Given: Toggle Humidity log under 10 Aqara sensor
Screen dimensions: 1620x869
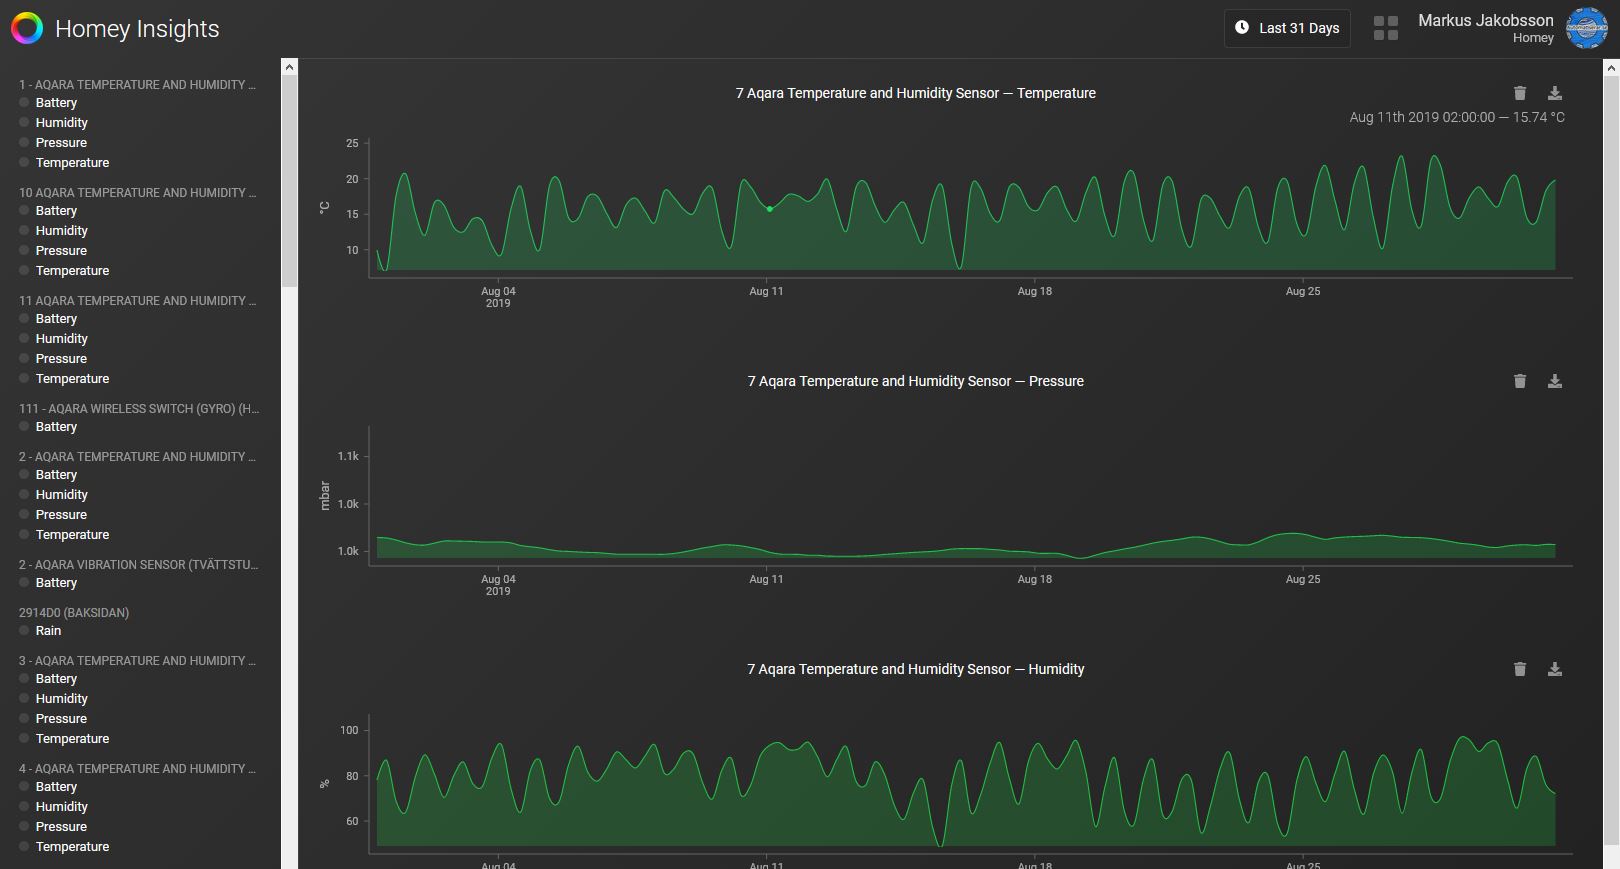Looking at the screenshot, I should [x=53, y=231].
